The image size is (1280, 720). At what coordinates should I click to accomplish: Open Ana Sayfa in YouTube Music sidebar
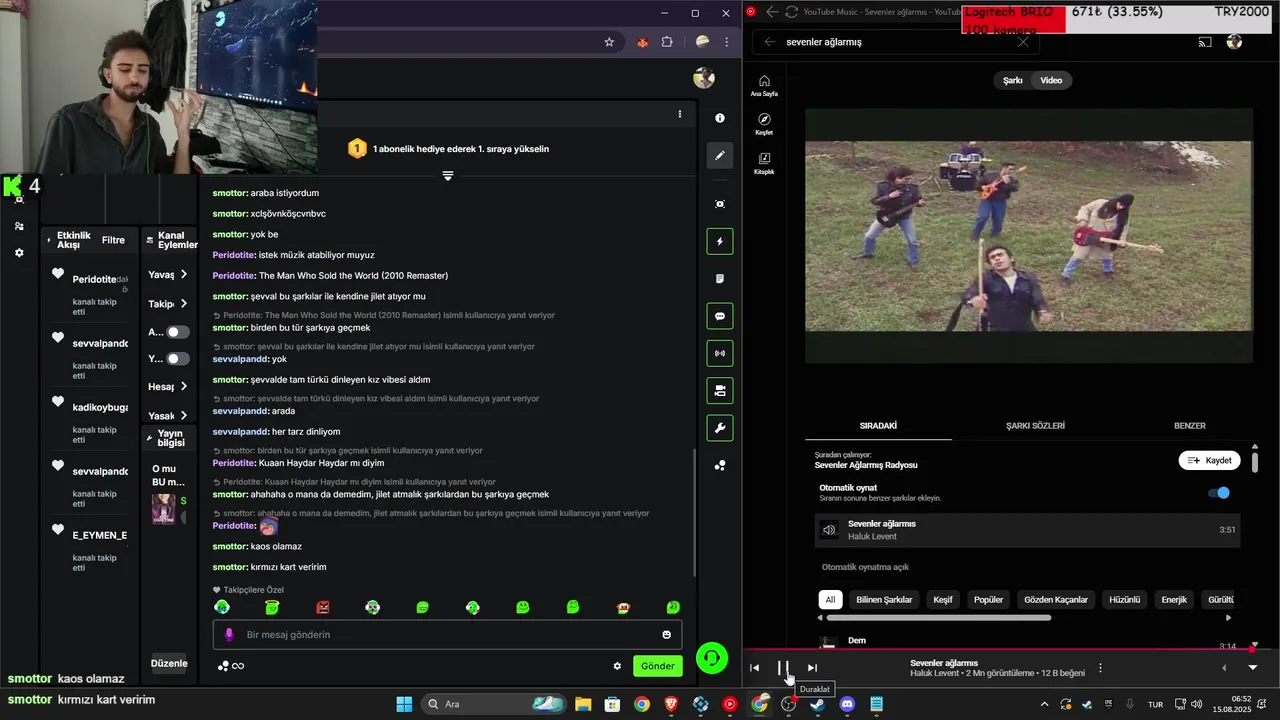(764, 86)
